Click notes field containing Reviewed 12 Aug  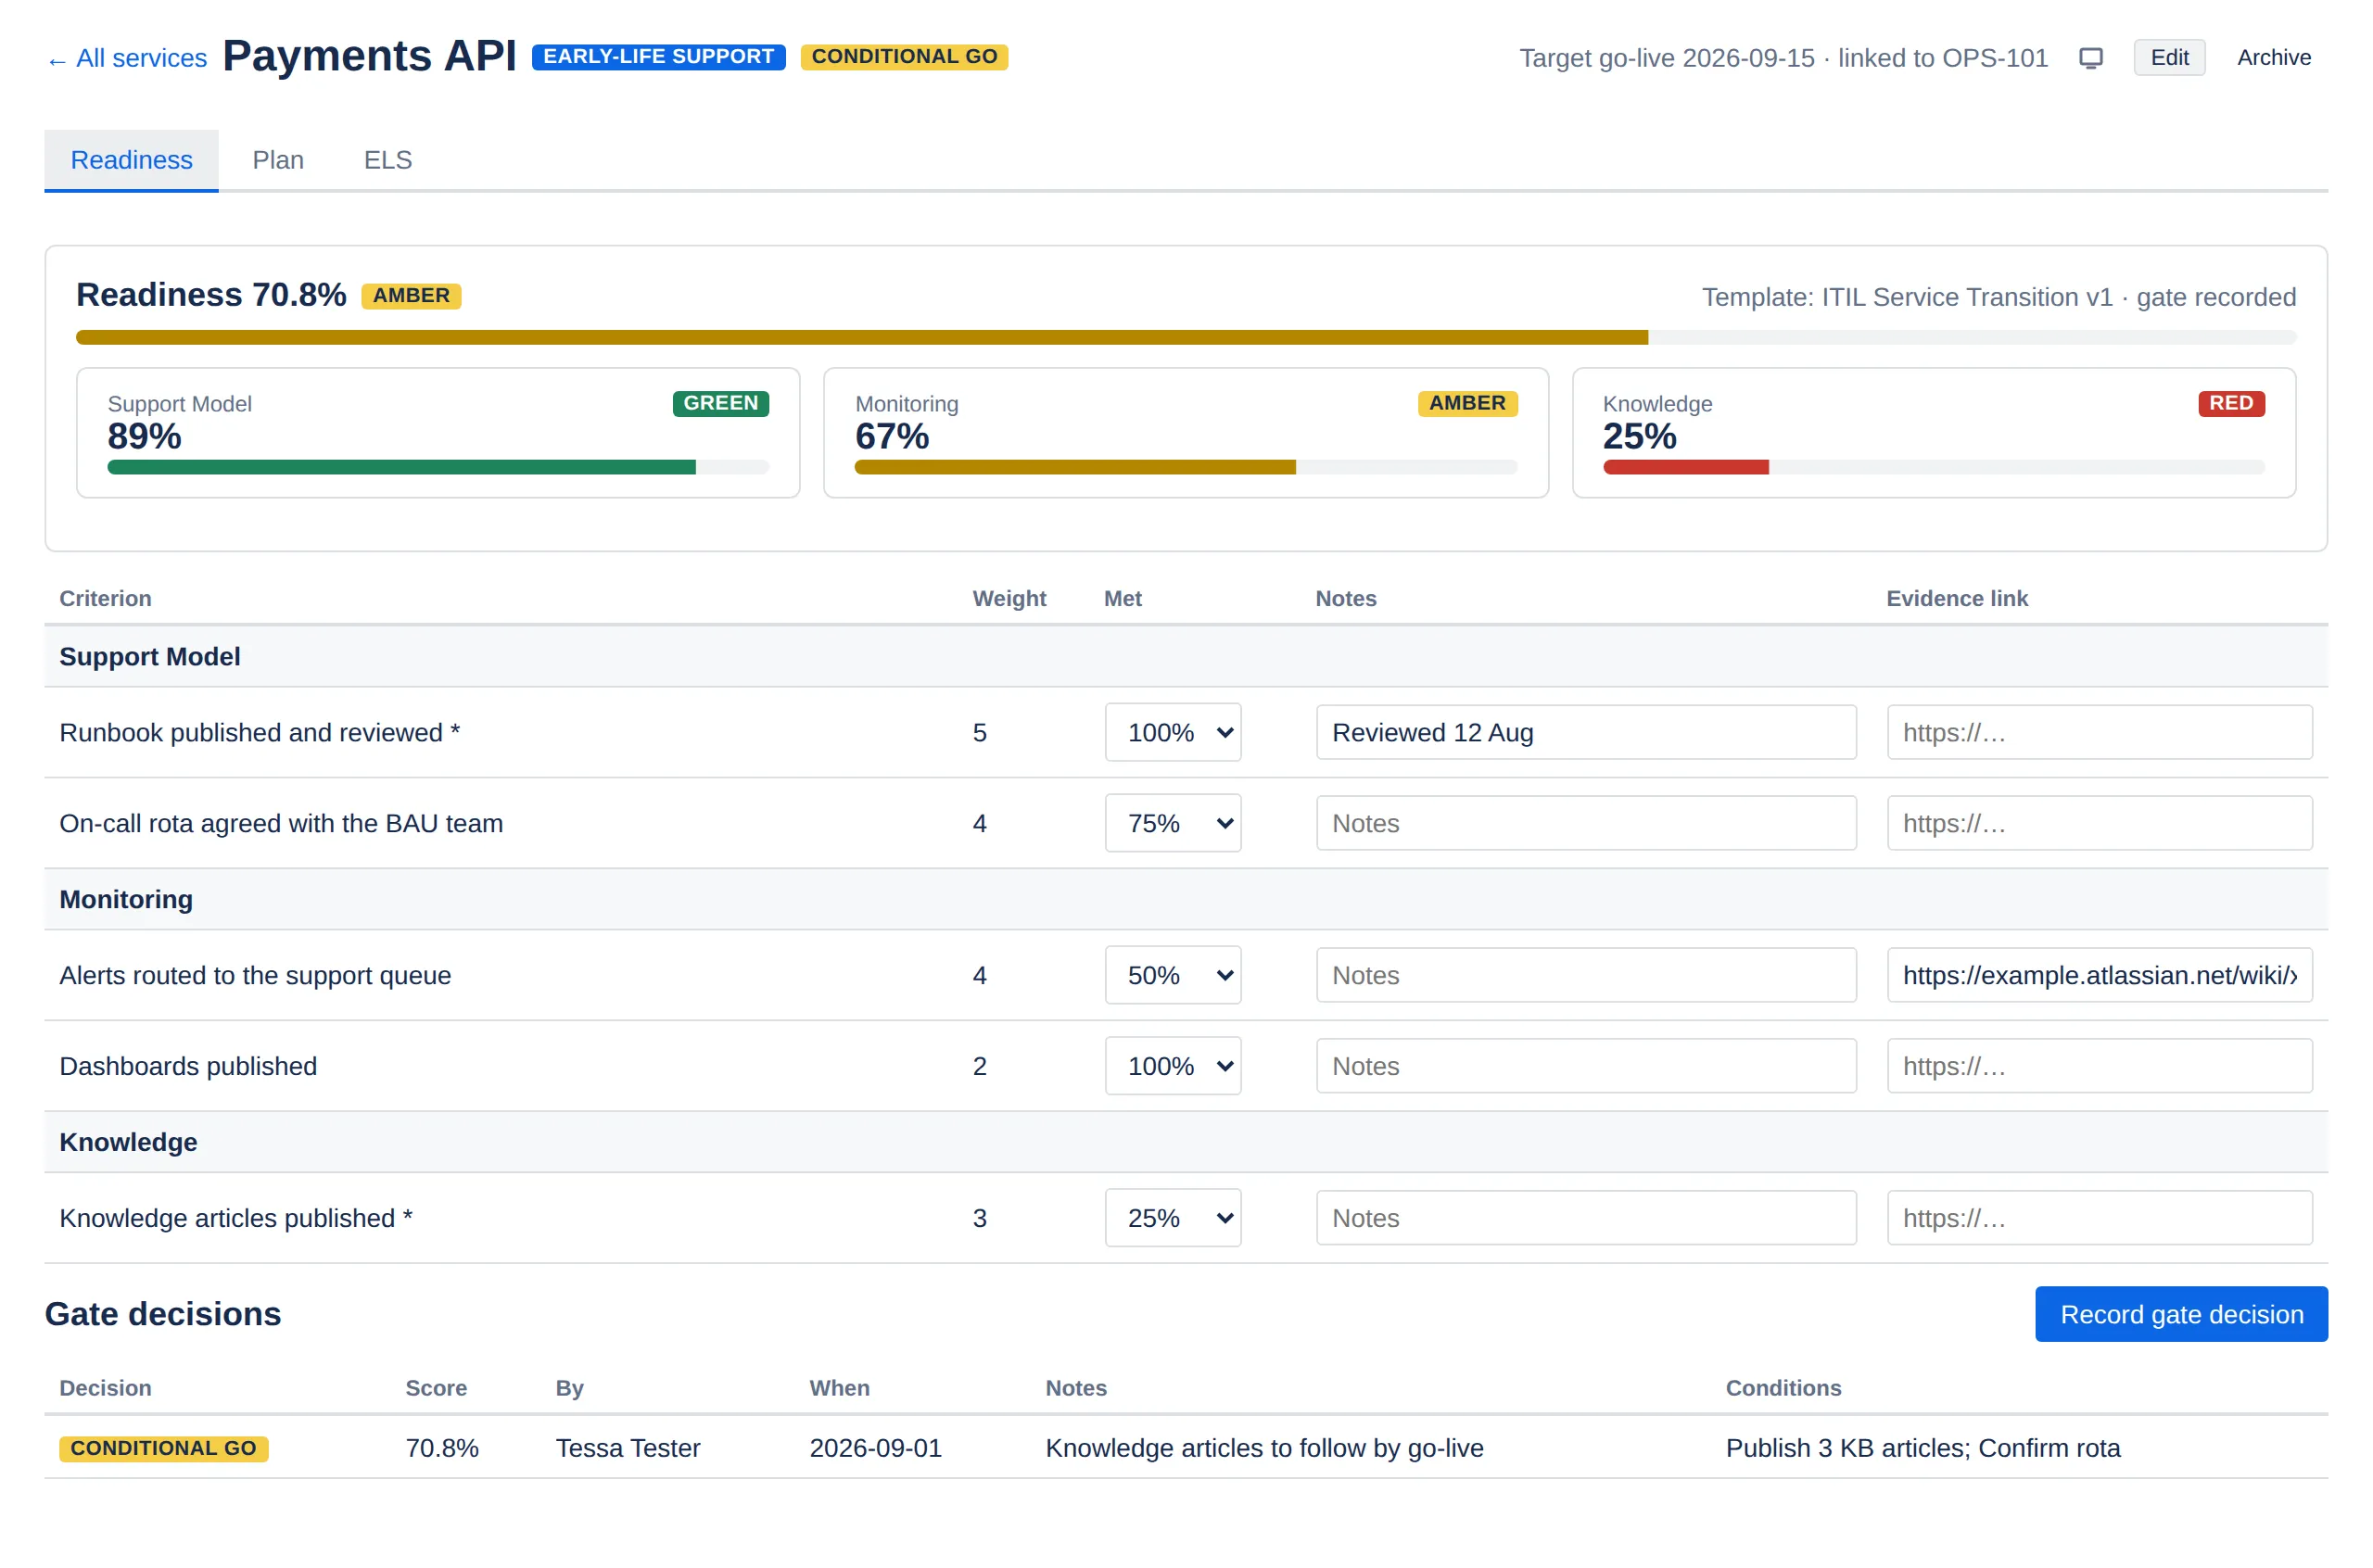click(x=1586, y=733)
